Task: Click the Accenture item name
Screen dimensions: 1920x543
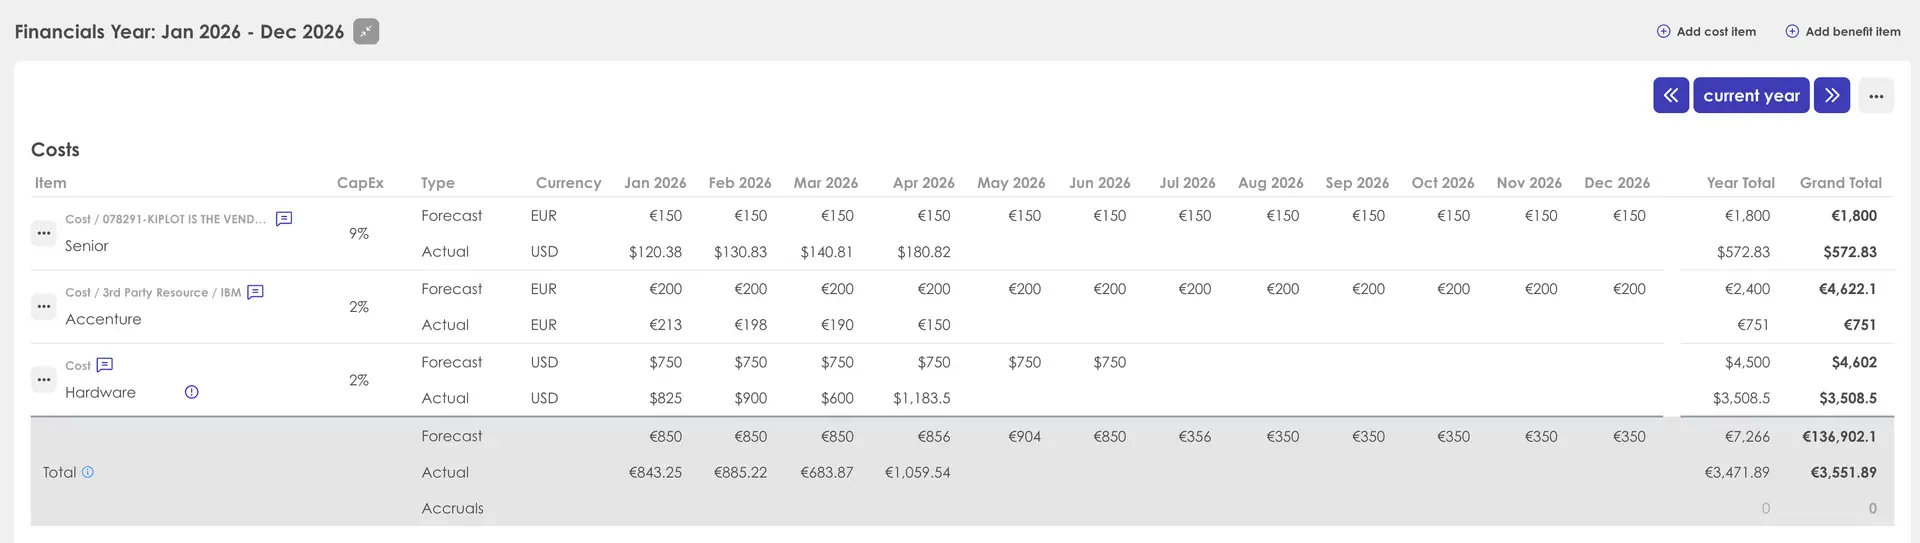Action: coord(103,319)
